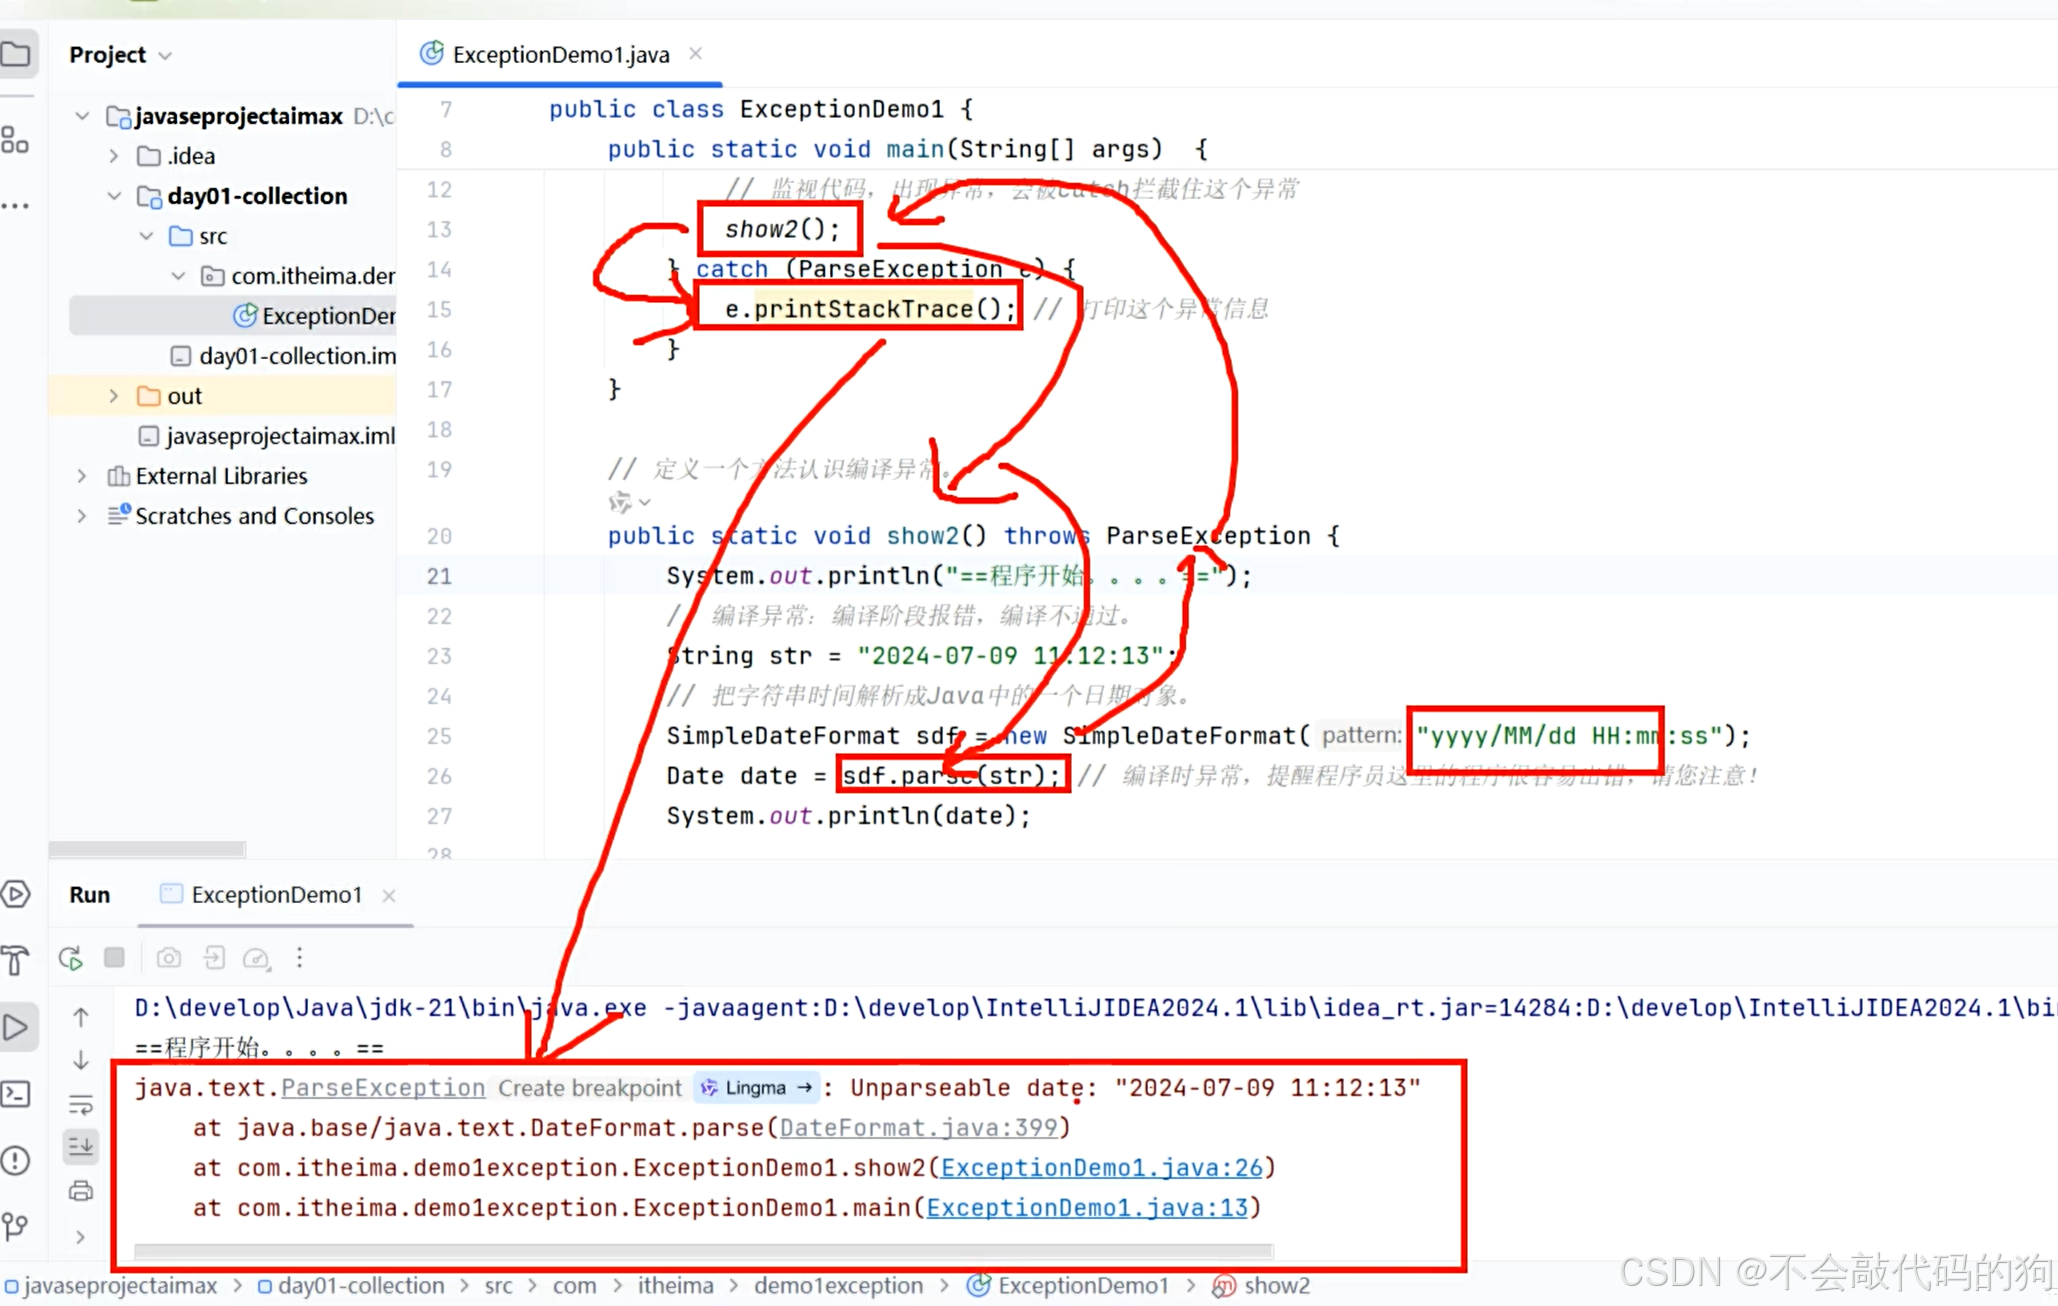The height and width of the screenshot is (1306, 2058).
Task: Click External Libraries in project tree
Action: coord(221,476)
